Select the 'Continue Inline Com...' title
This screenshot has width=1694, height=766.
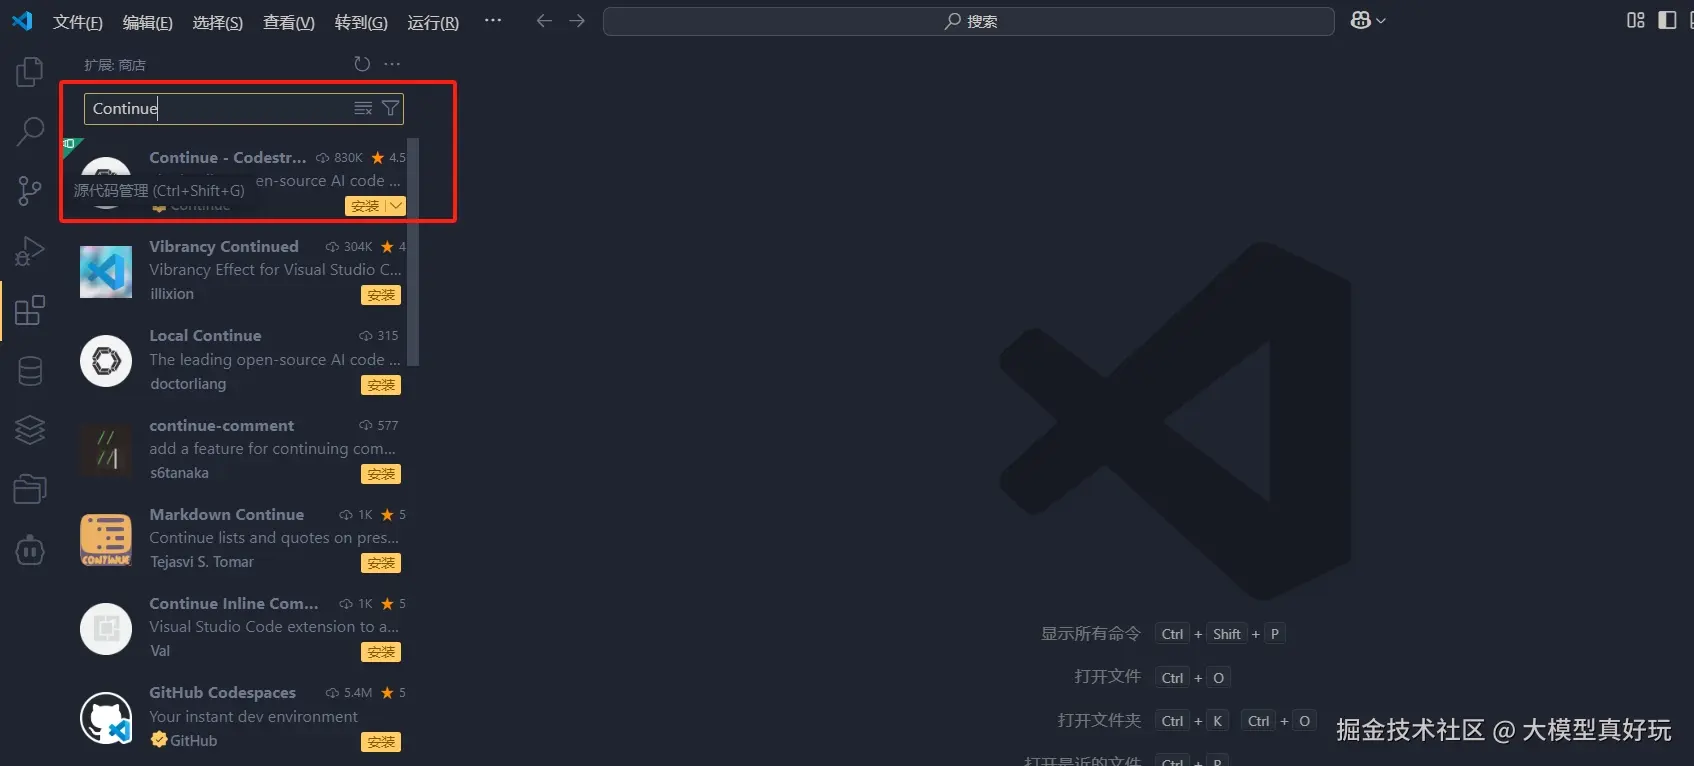pos(234,603)
